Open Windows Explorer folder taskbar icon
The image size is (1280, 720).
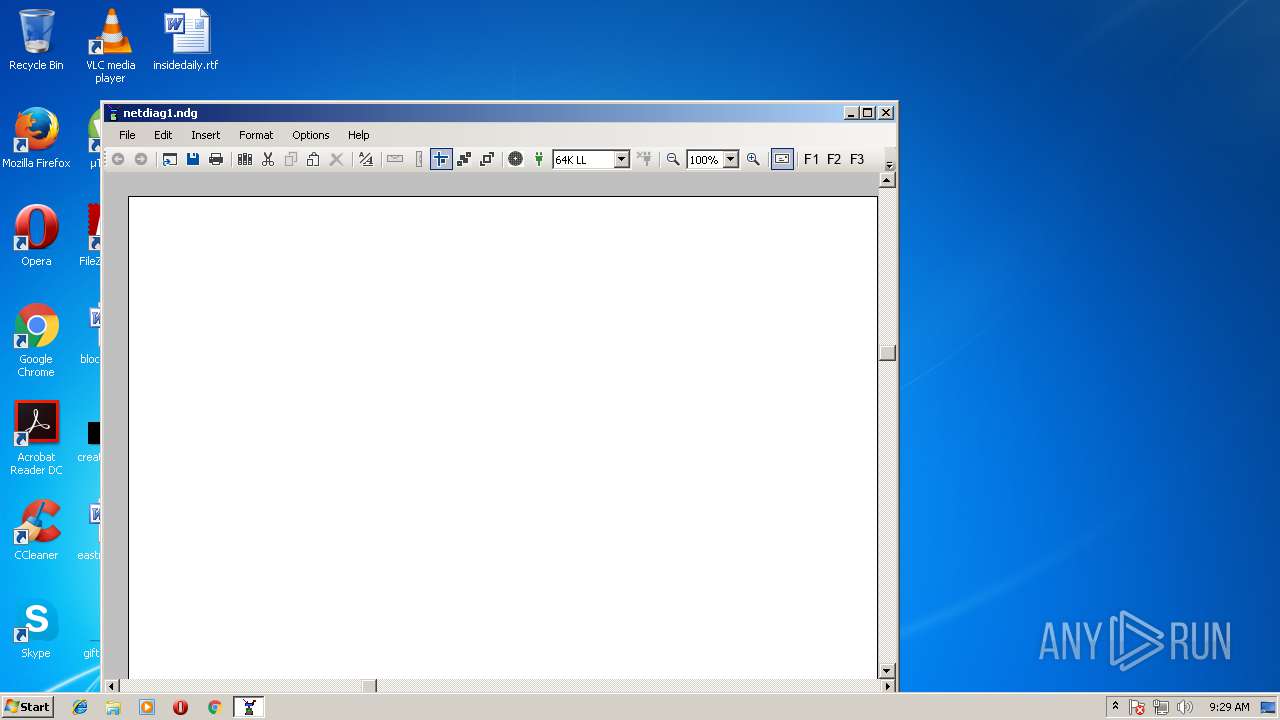tap(113, 707)
